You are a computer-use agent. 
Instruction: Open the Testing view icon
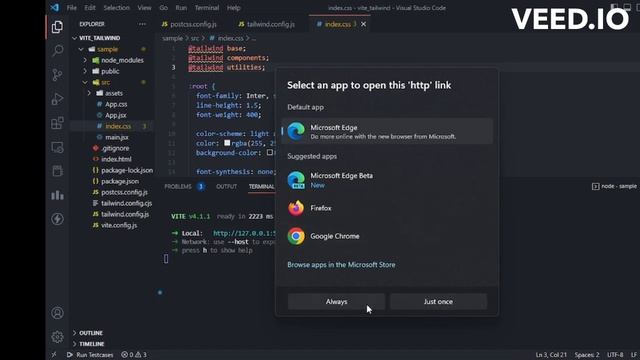(x=57, y=171)
